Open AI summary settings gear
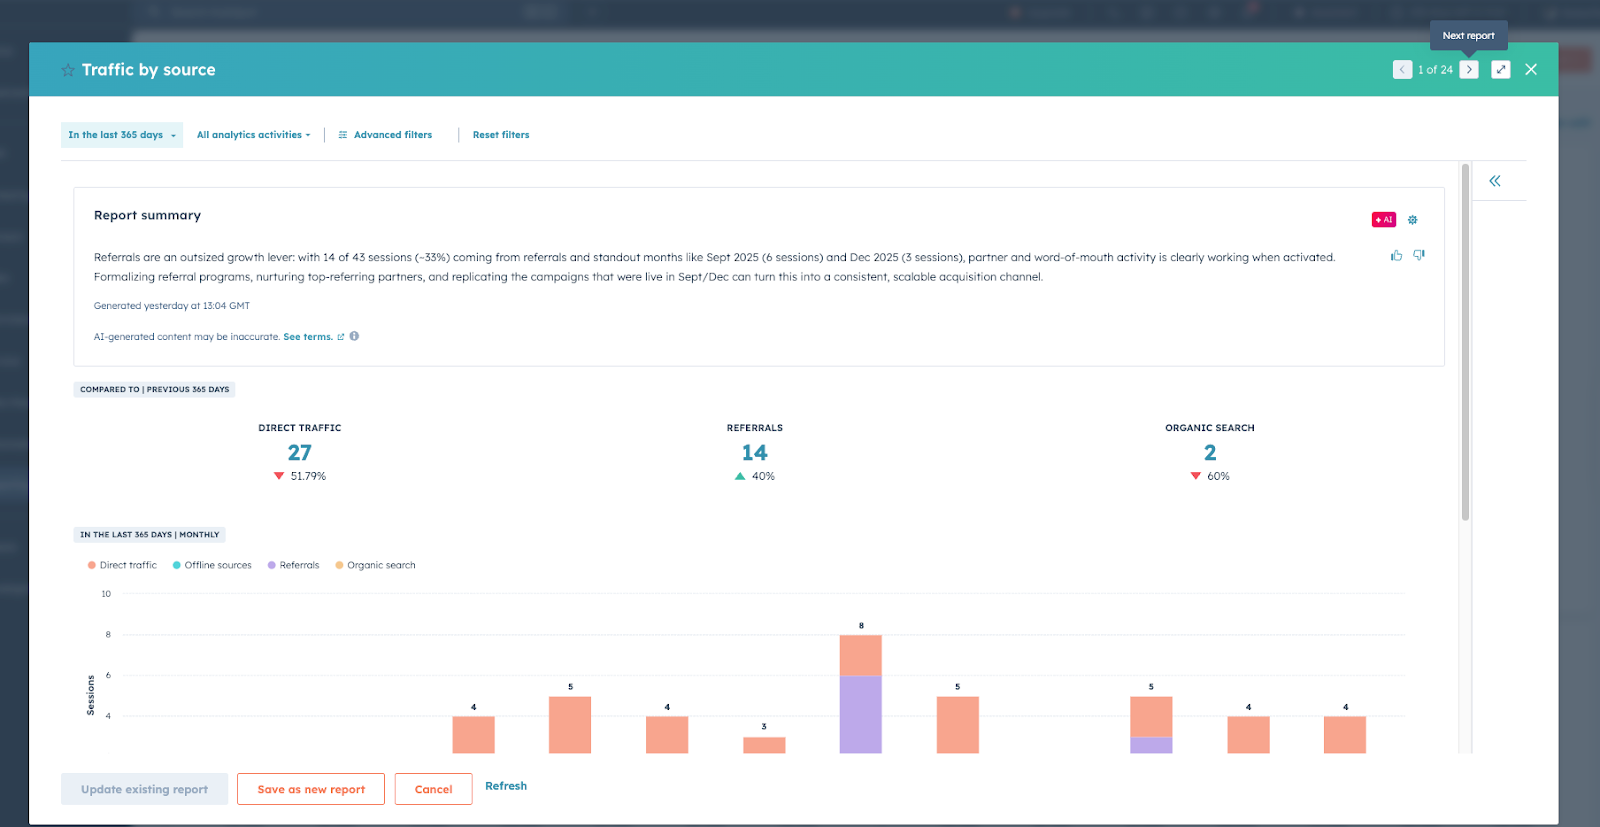This screenshot has width=1600, height=827. [x=1413, y=220]
